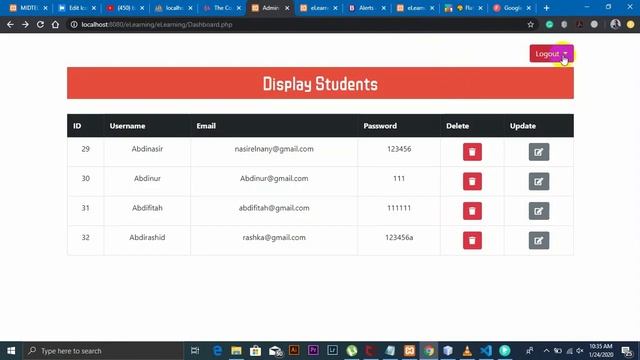Switch to the Edit browser tab
Screen dimensions: 640x360
click(x=77, y=8)
